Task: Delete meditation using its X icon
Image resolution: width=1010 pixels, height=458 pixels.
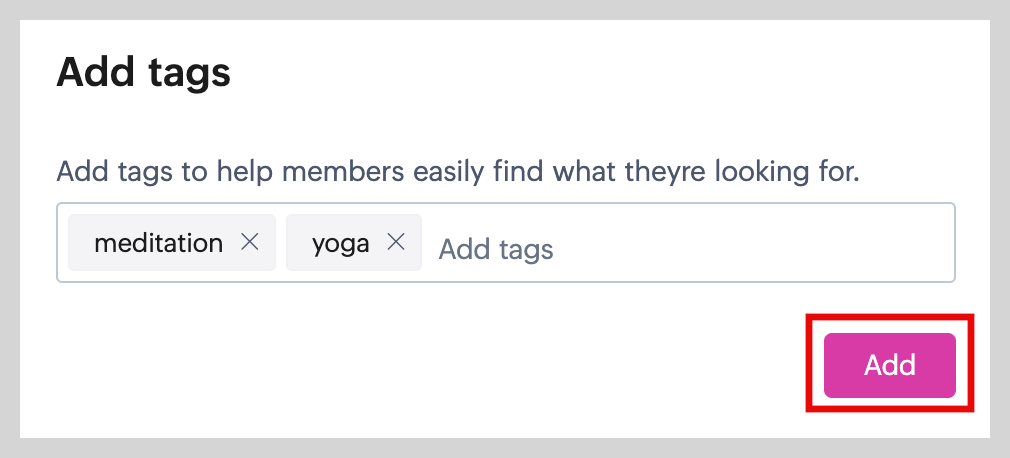Action: 250,242
